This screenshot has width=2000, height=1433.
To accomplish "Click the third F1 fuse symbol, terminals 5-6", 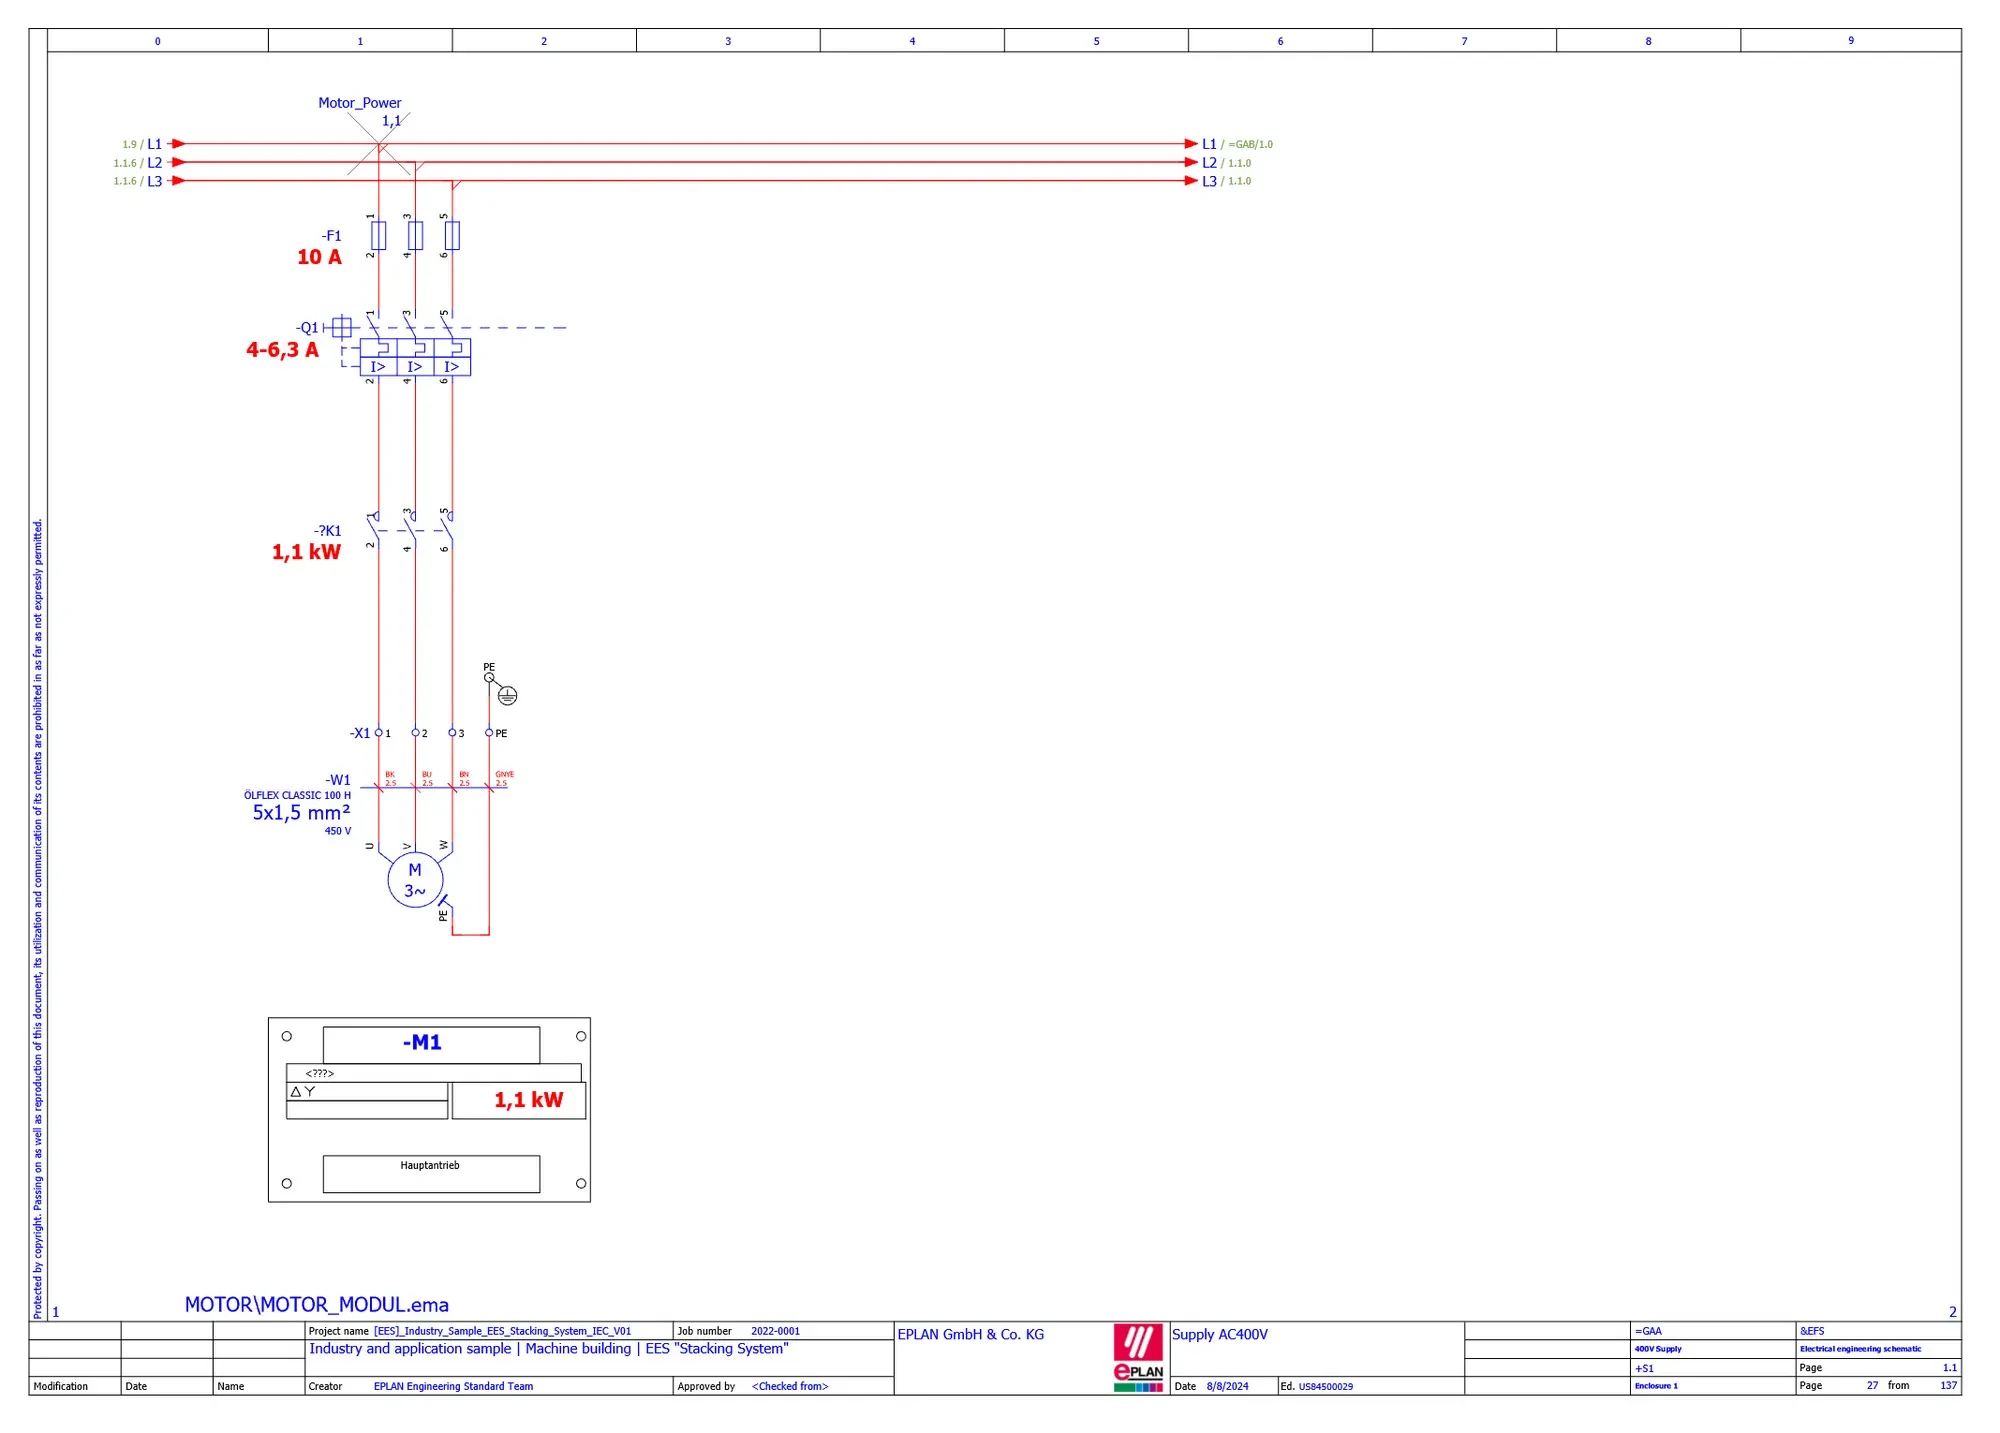I will tap(452, 236).
